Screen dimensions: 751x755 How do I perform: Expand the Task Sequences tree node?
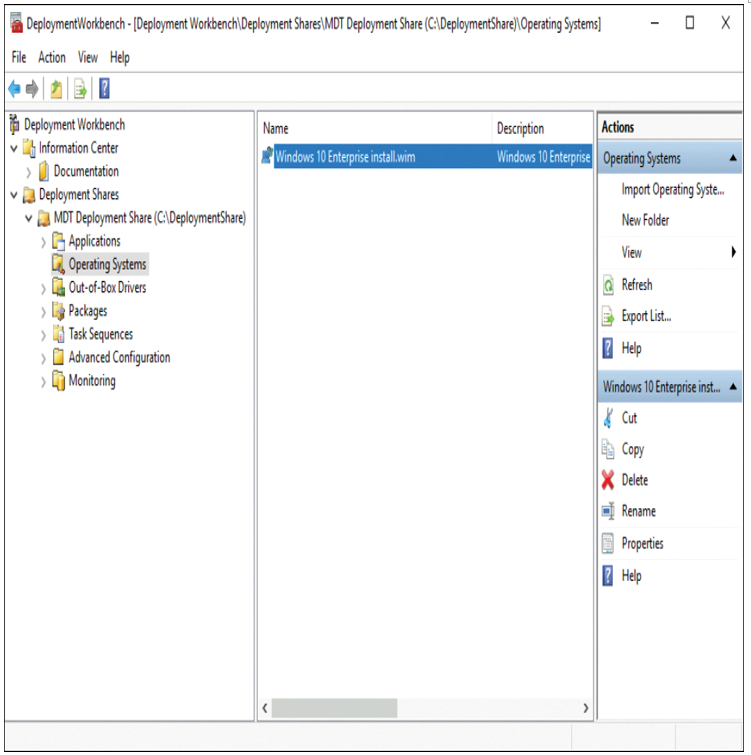click(43, 335)
